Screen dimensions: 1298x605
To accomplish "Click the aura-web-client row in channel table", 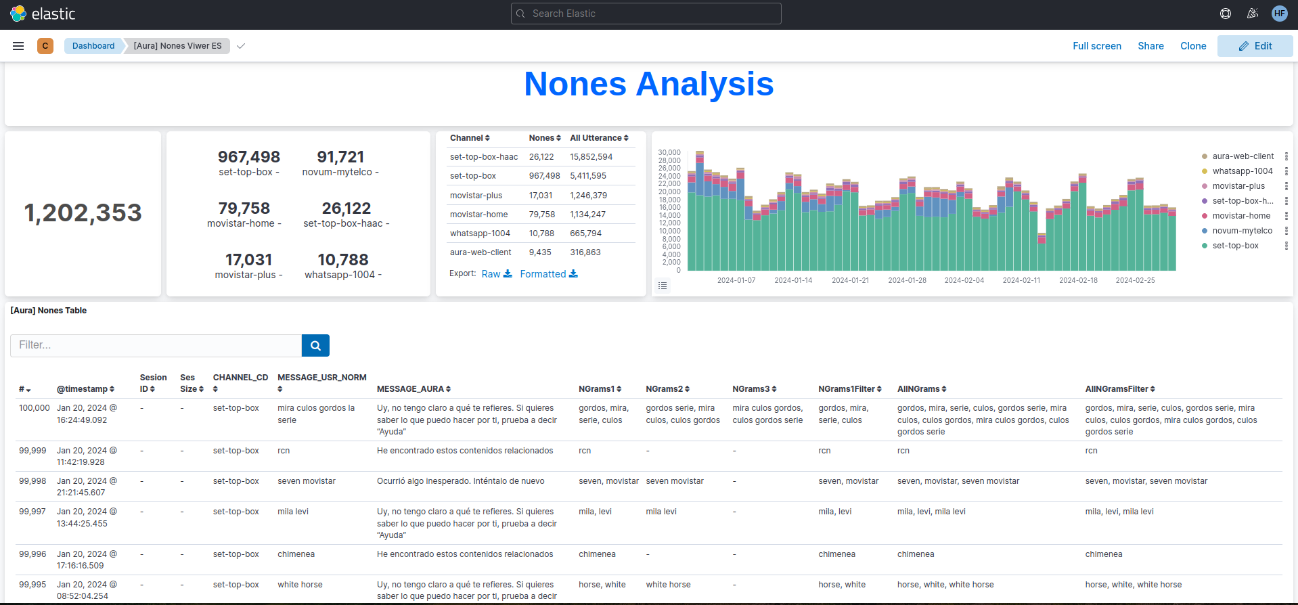I will point(540,252).
